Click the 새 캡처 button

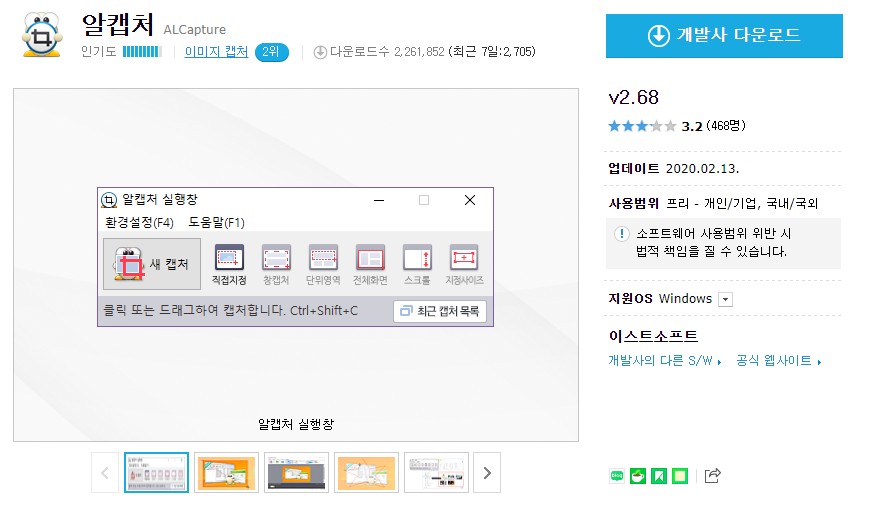point(152,264)
